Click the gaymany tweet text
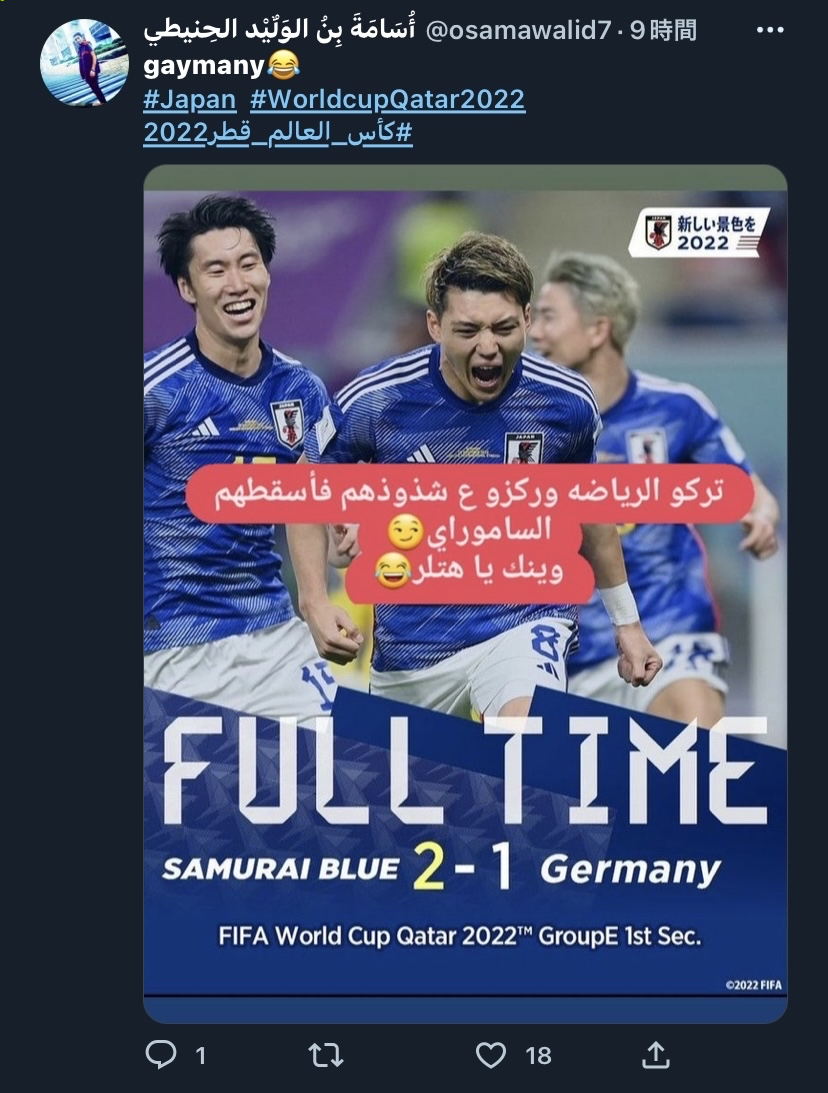The height and width of the screenshot is (1093, 828). click(x=204, y=66)
